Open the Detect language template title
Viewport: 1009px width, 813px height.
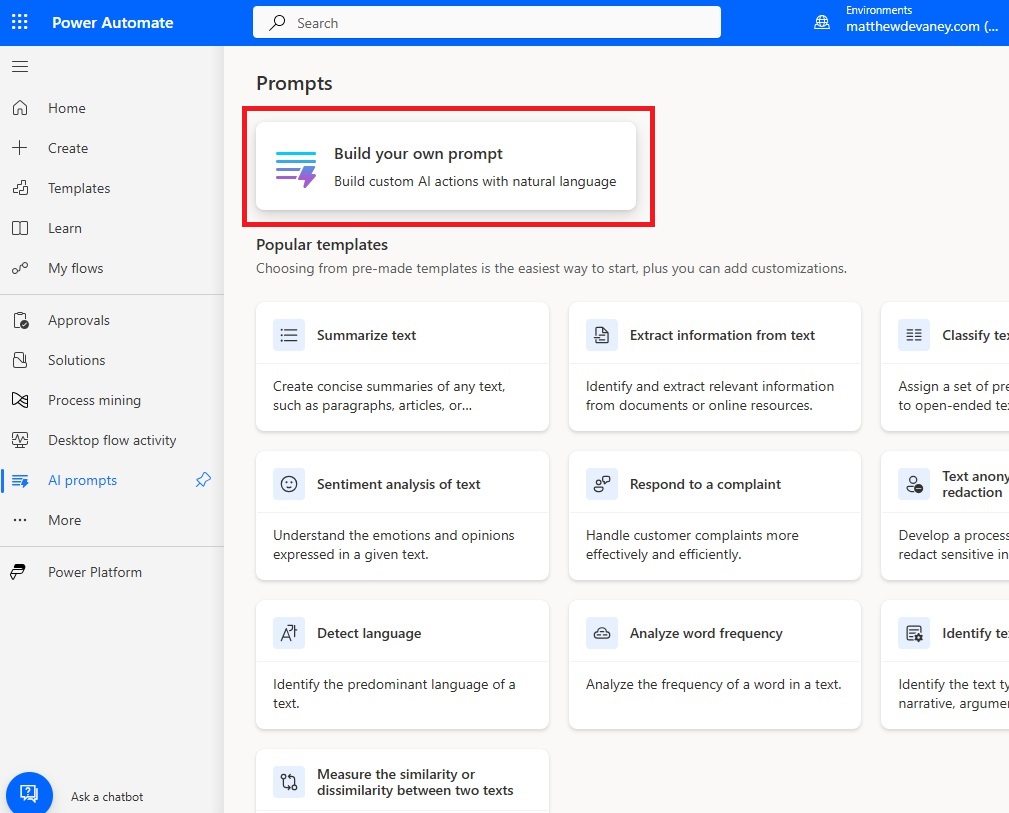tap(369, 633)
